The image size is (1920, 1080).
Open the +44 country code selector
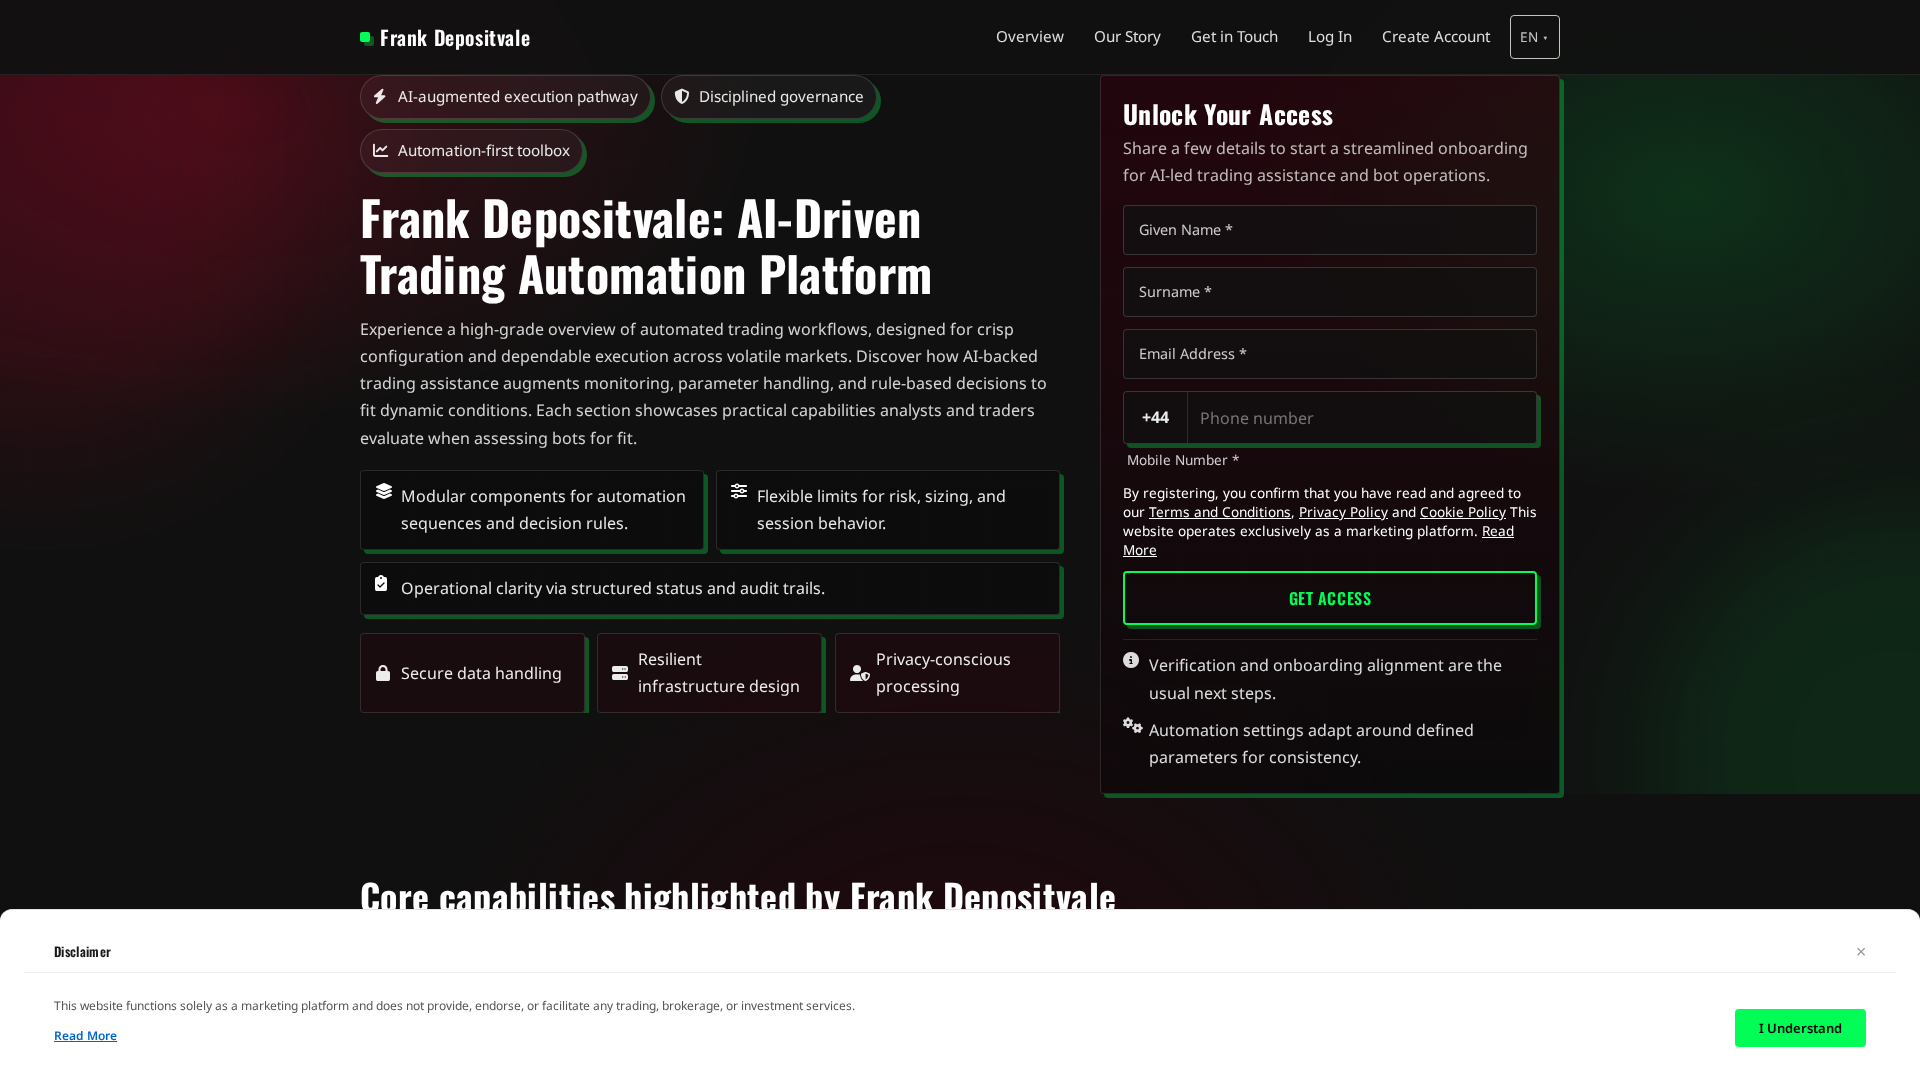click(x=1155, y=418)
